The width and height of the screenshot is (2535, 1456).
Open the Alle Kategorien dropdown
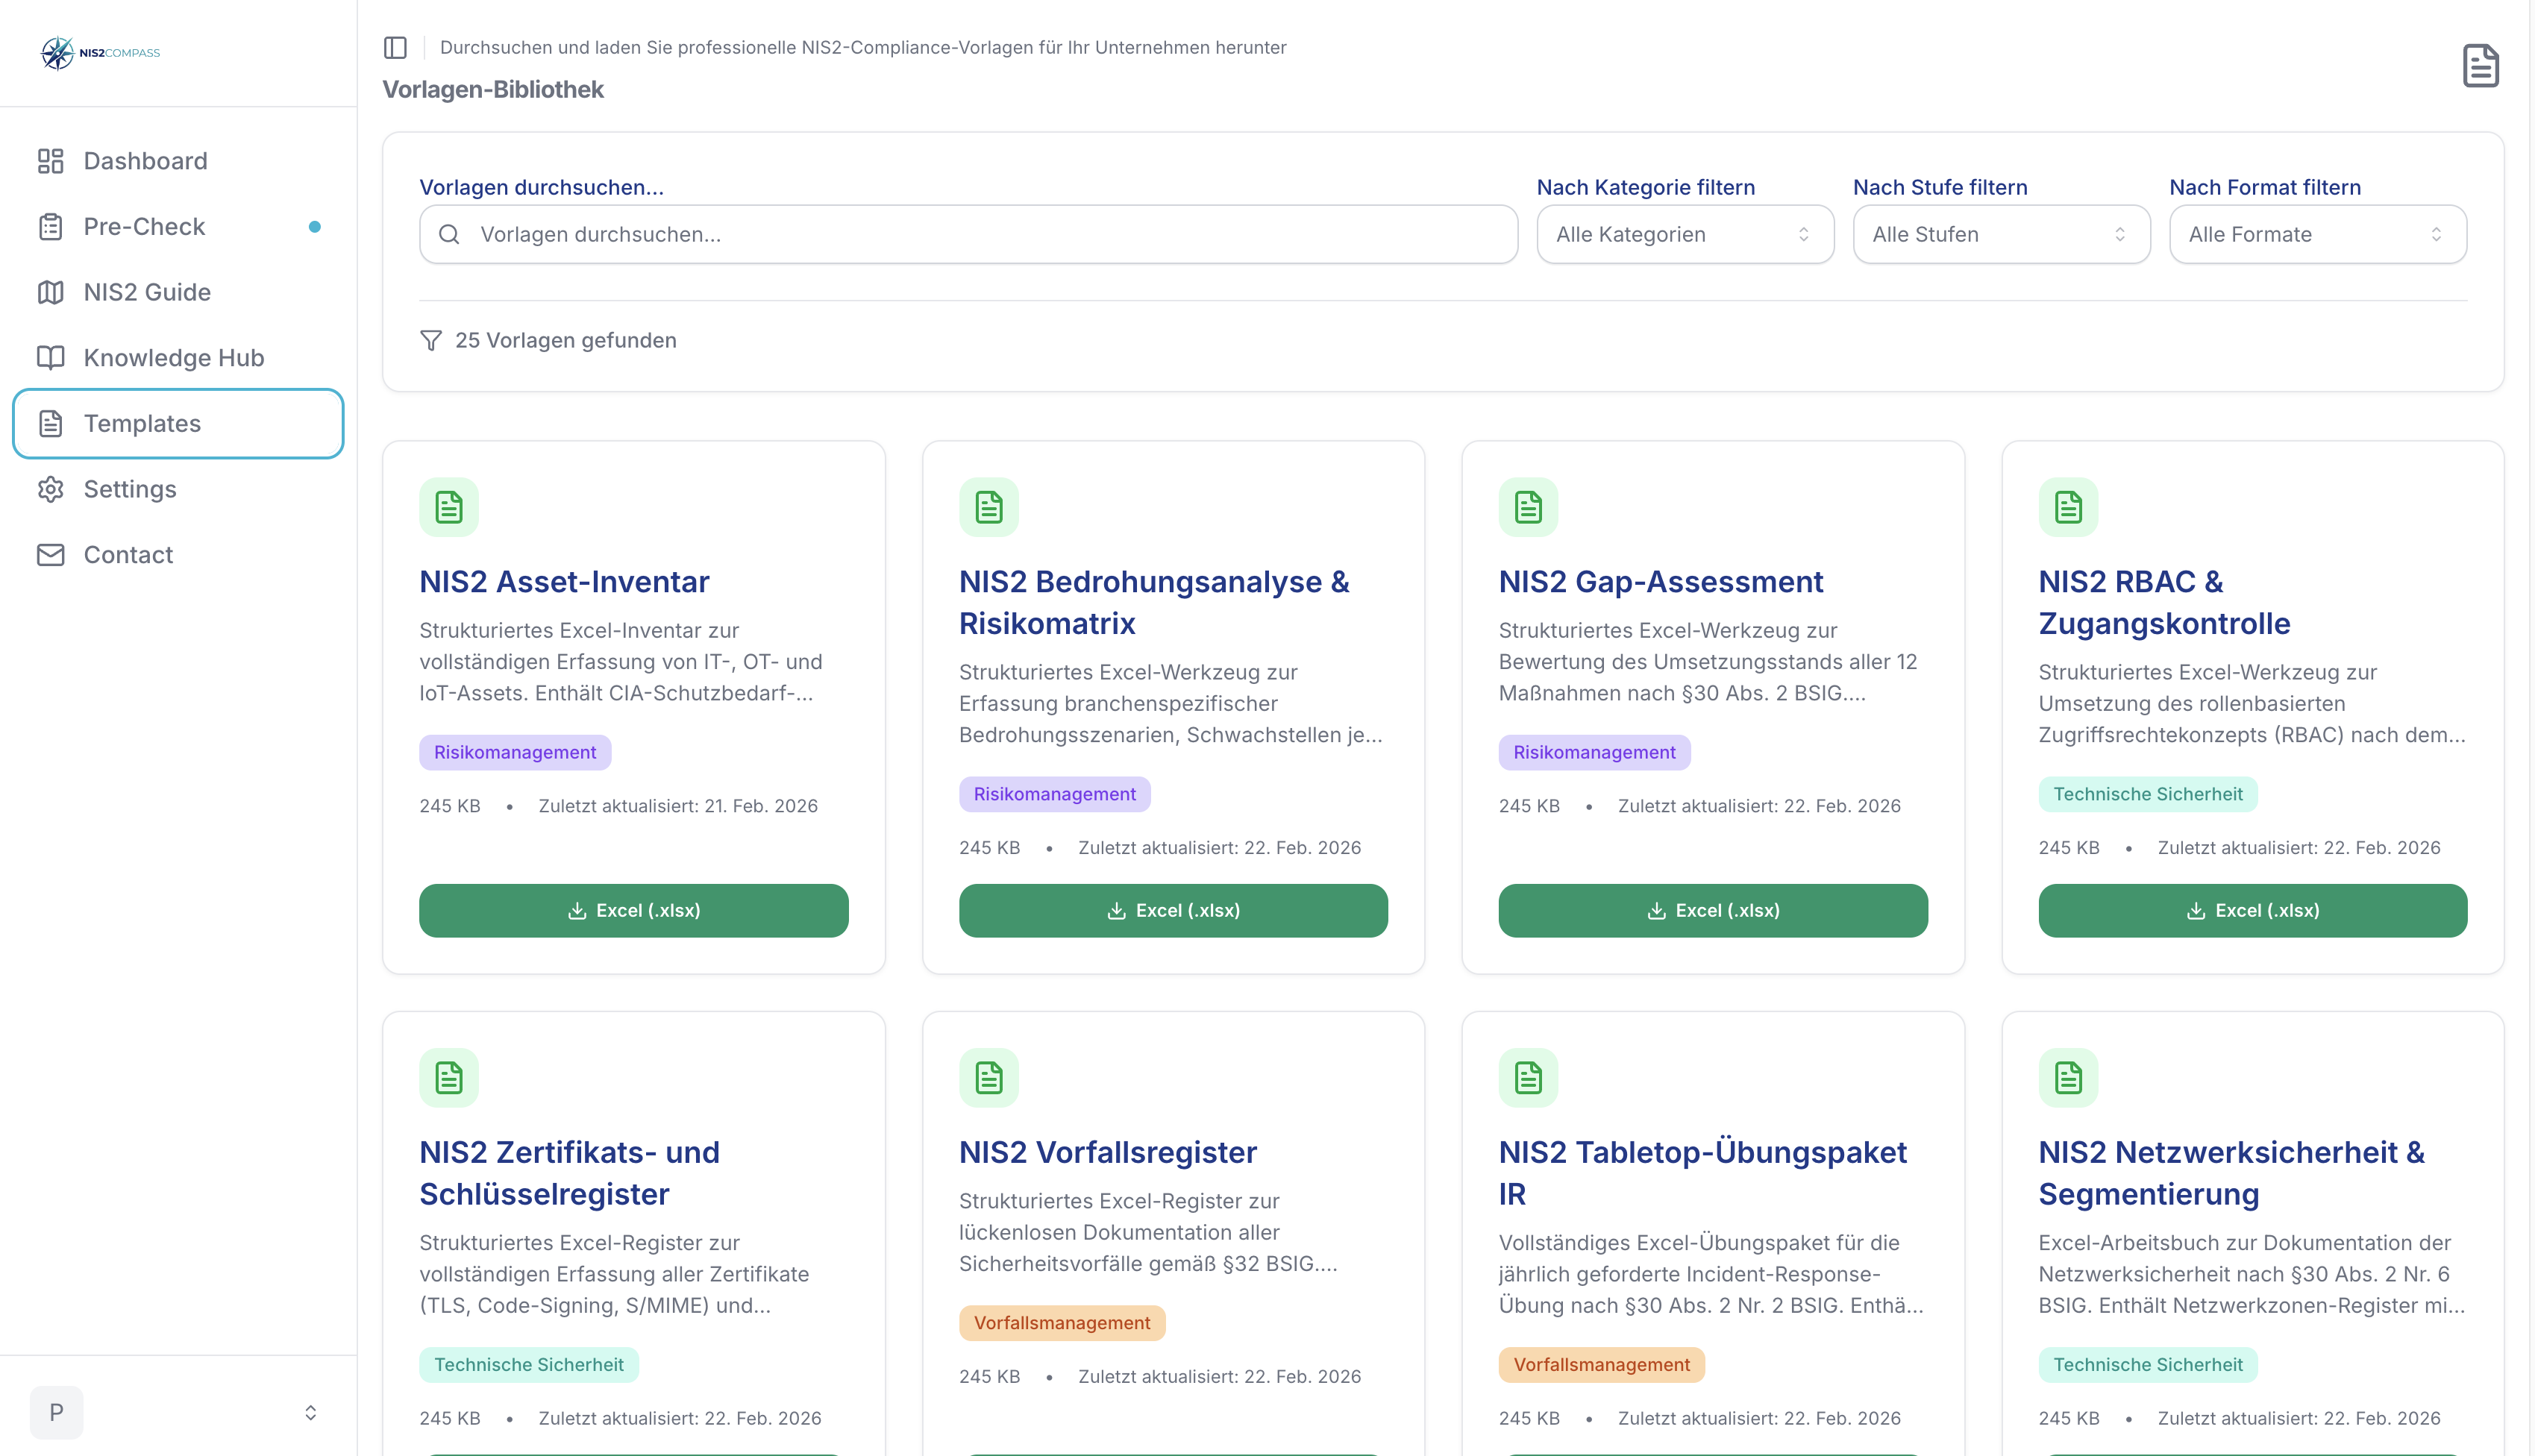1684,235
